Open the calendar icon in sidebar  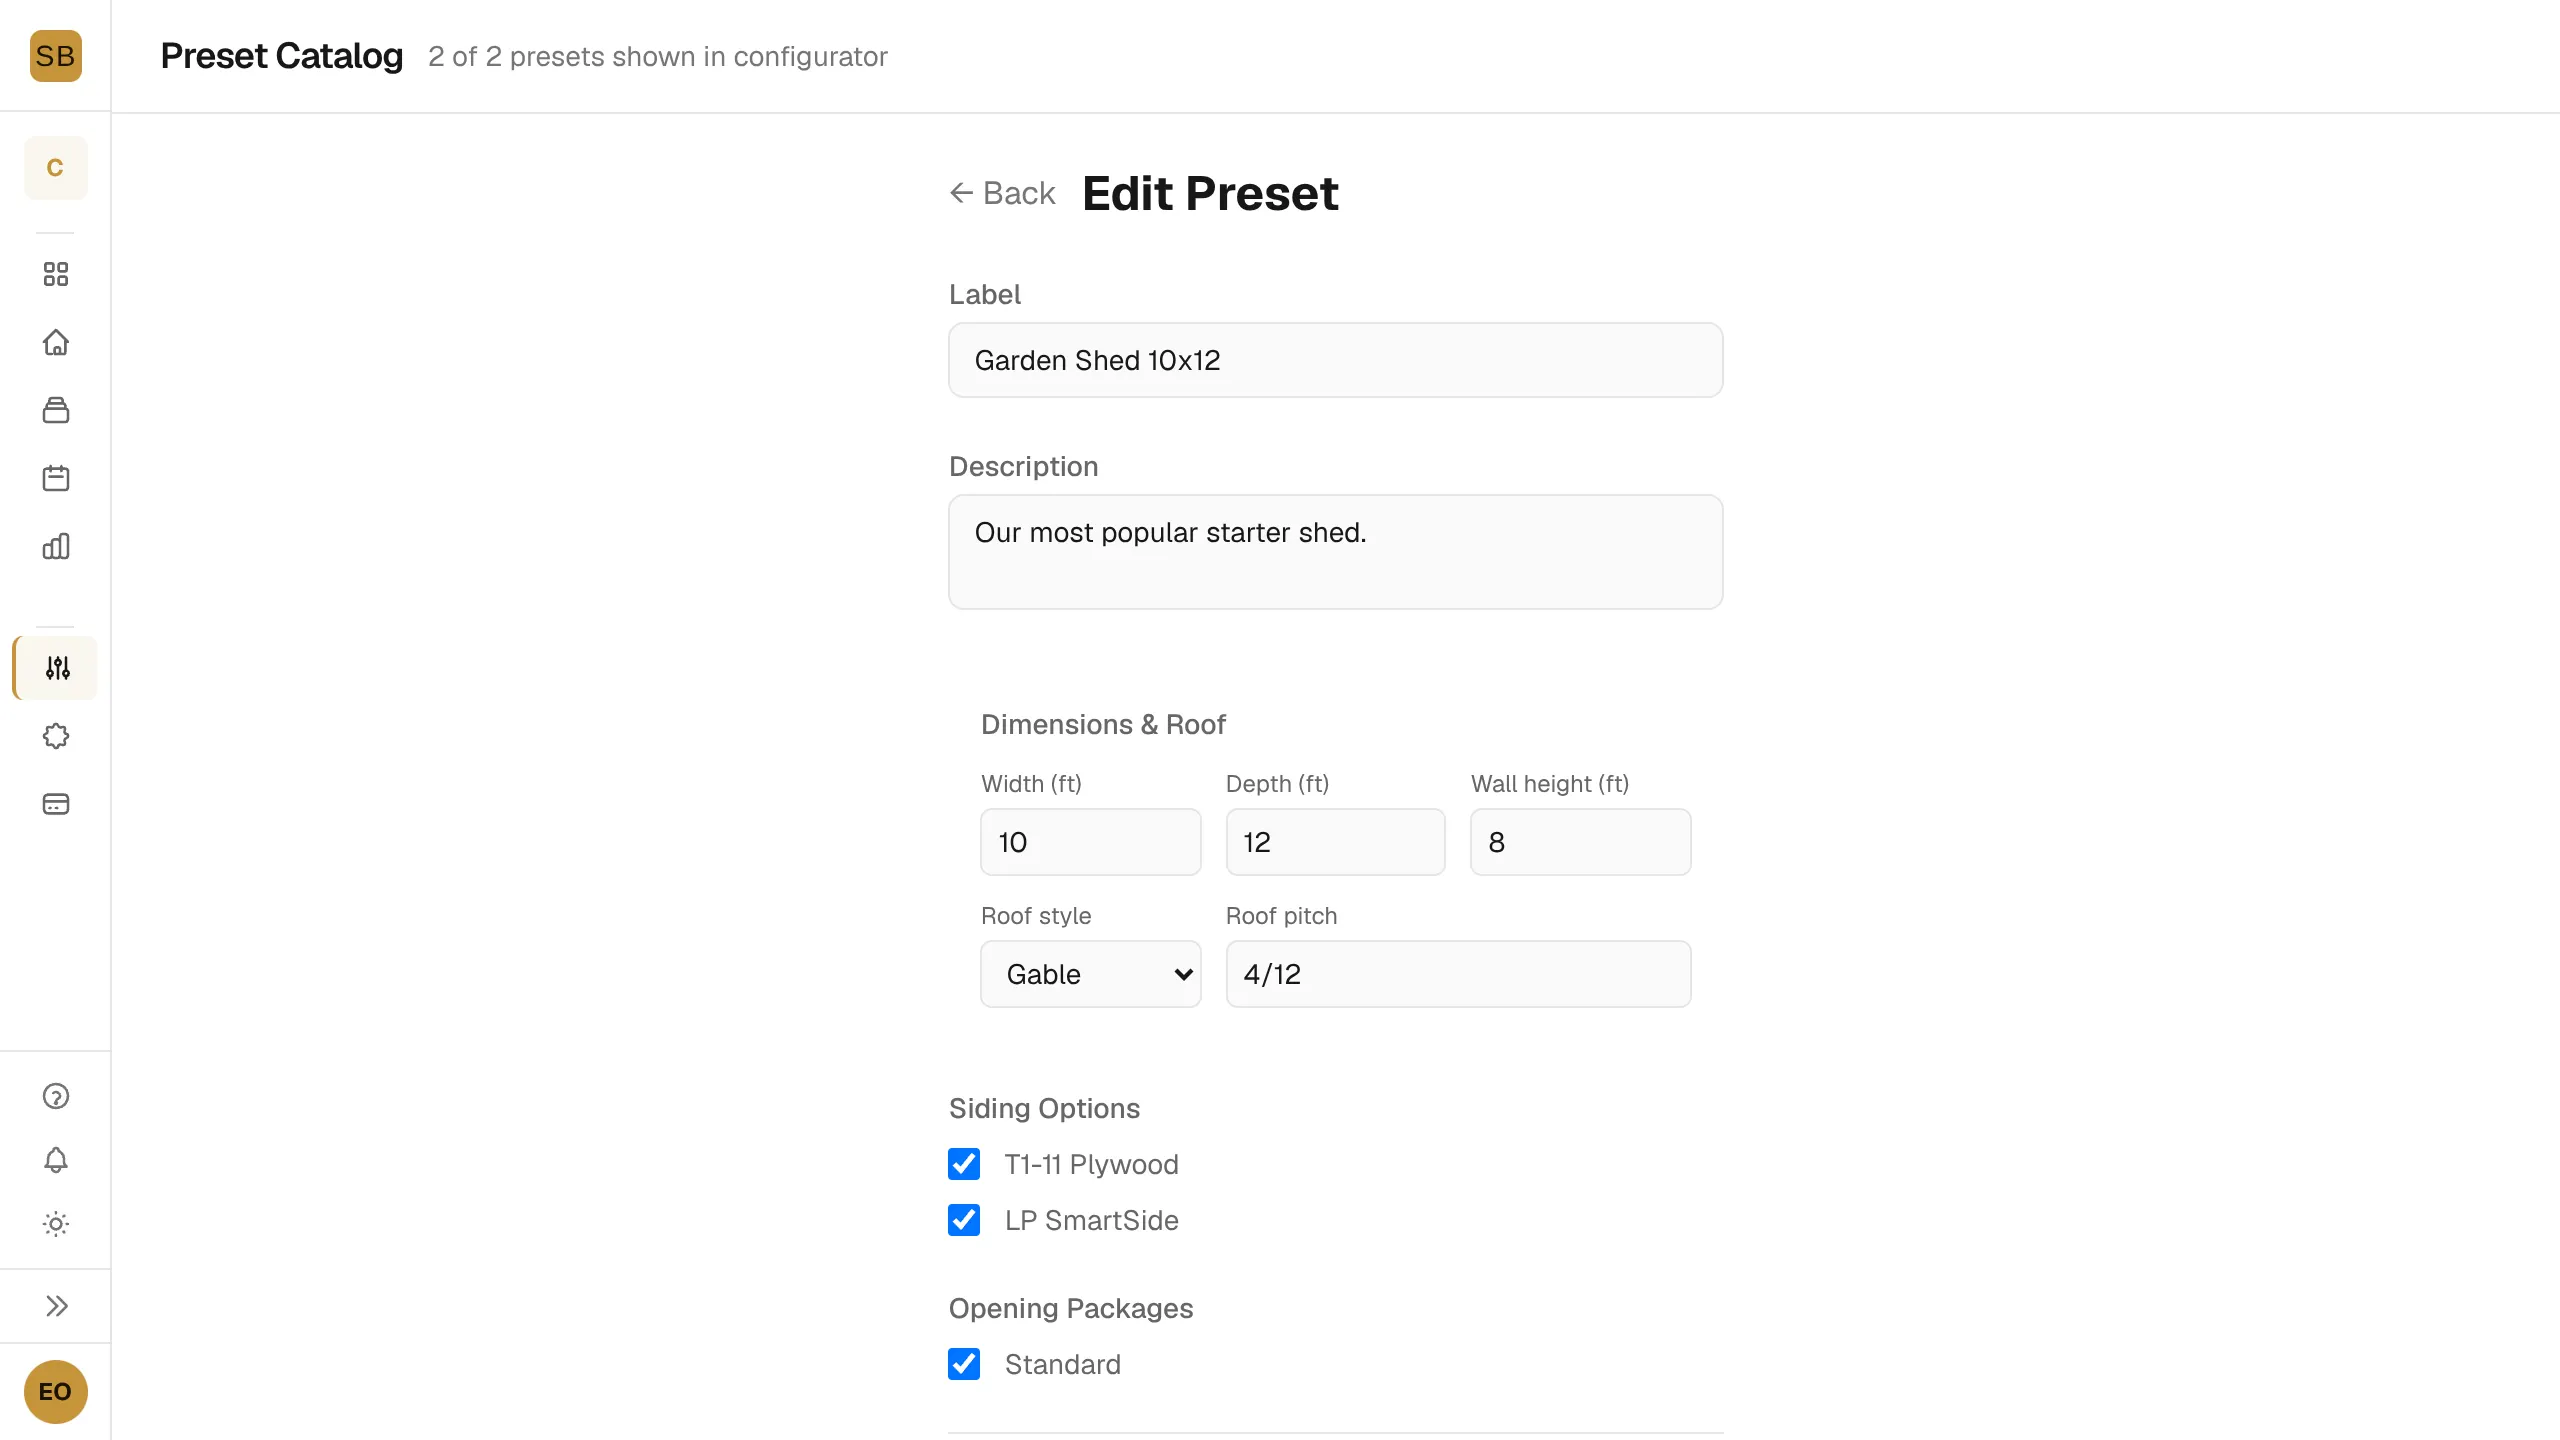(55, 478)
